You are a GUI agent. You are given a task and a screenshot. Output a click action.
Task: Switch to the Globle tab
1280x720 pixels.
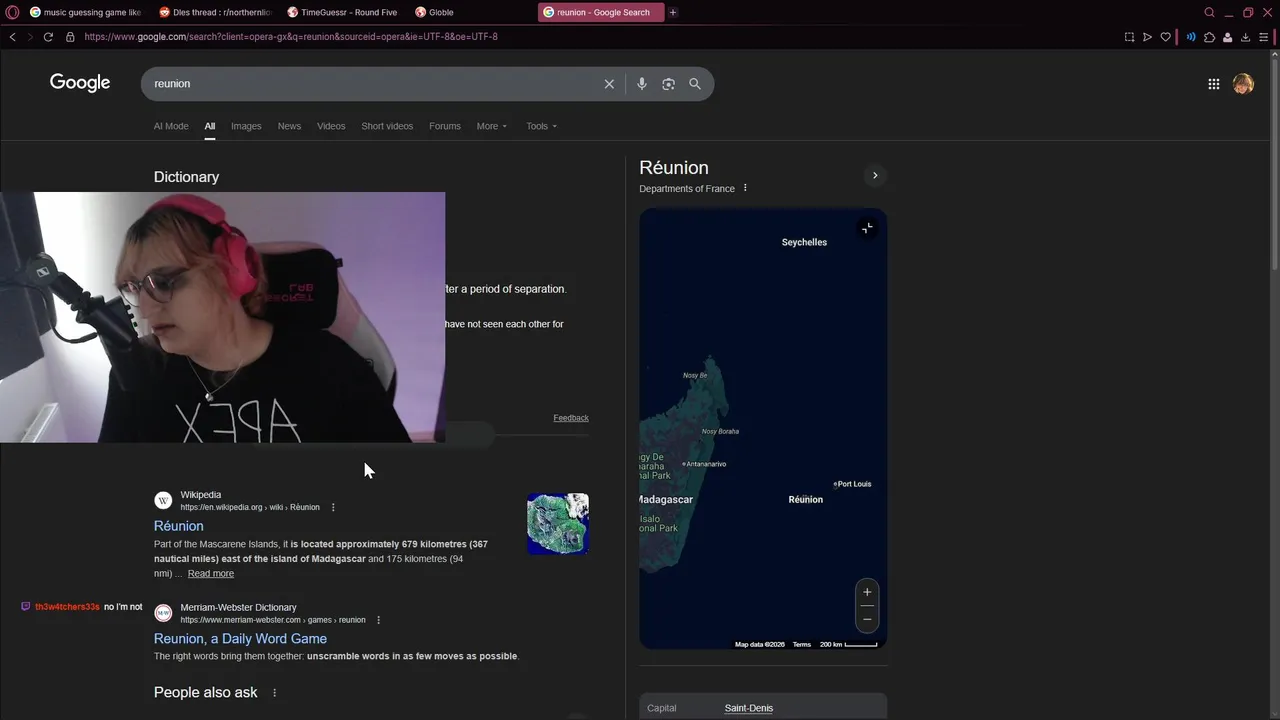(x=470, y=12)
